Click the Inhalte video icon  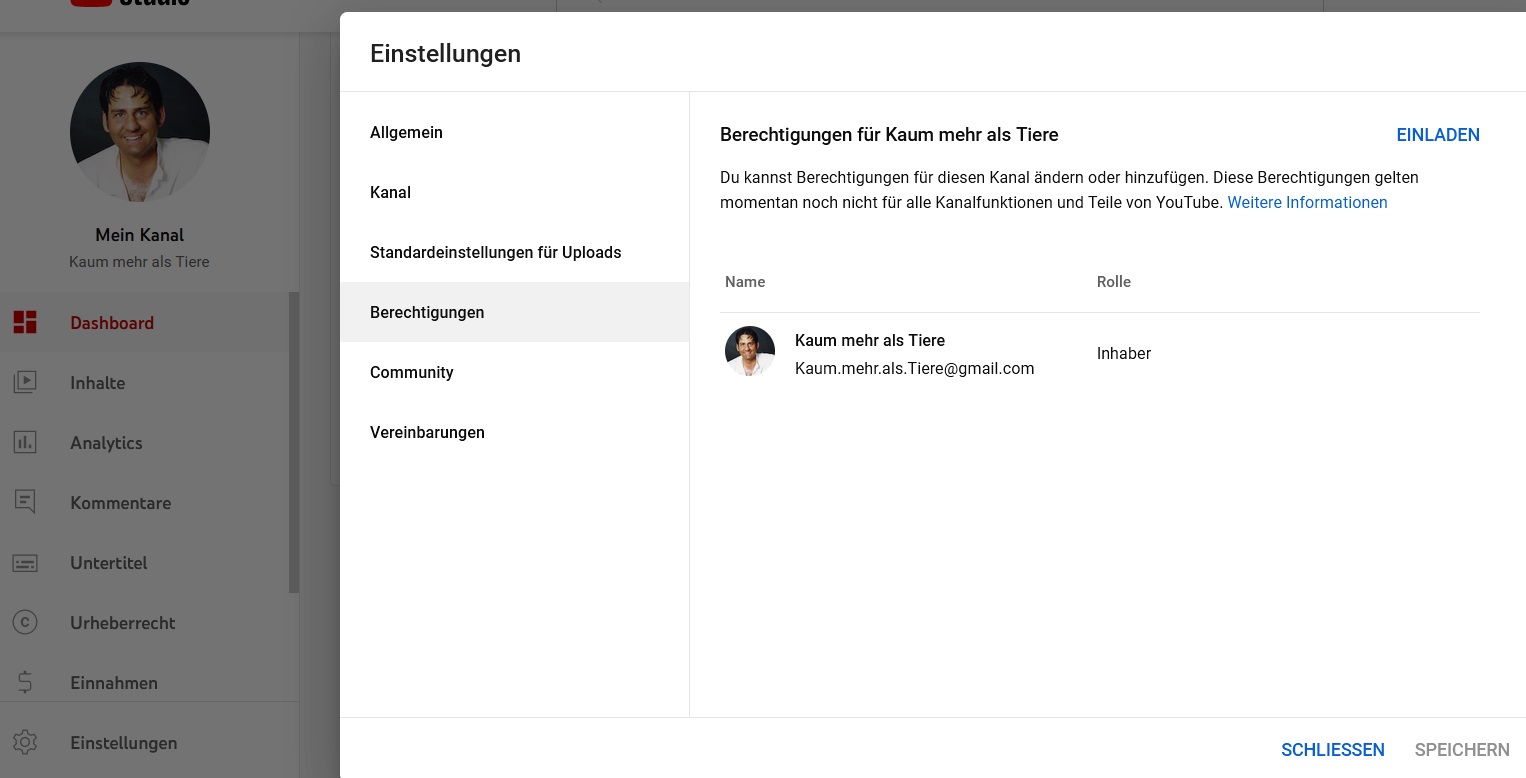coord(25,382)
